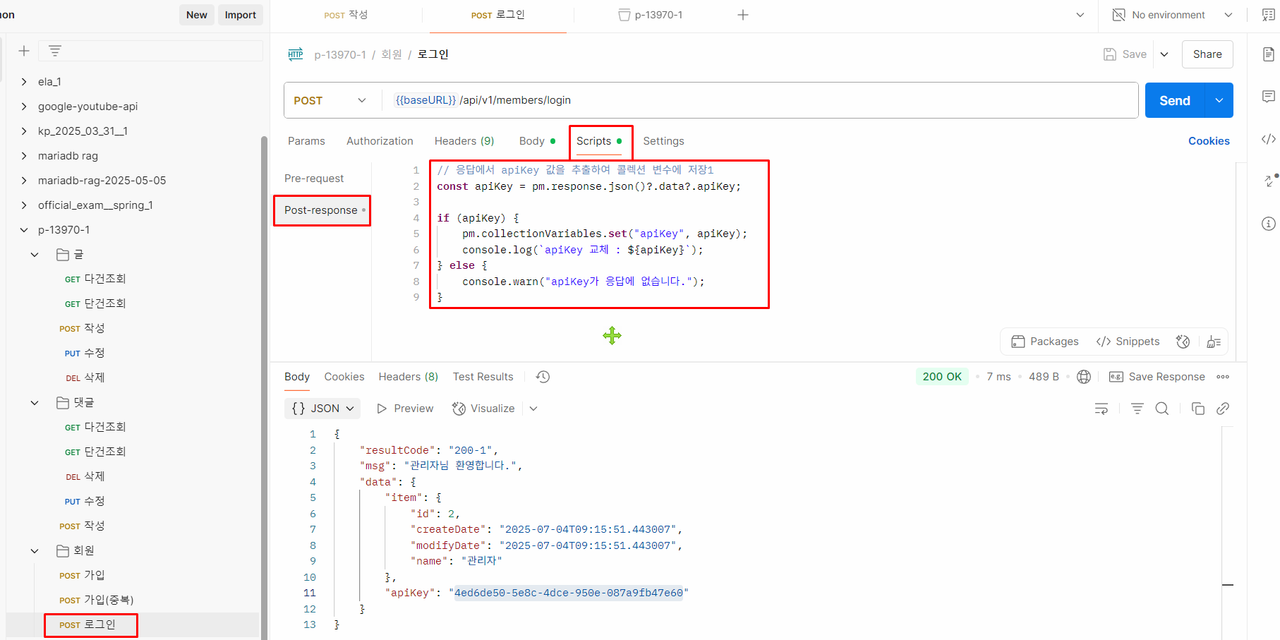The width and height of the screenshot is (1280, 640).
Task: Switch to the POST 작성 request tab
Action: (x=346, y=15)
